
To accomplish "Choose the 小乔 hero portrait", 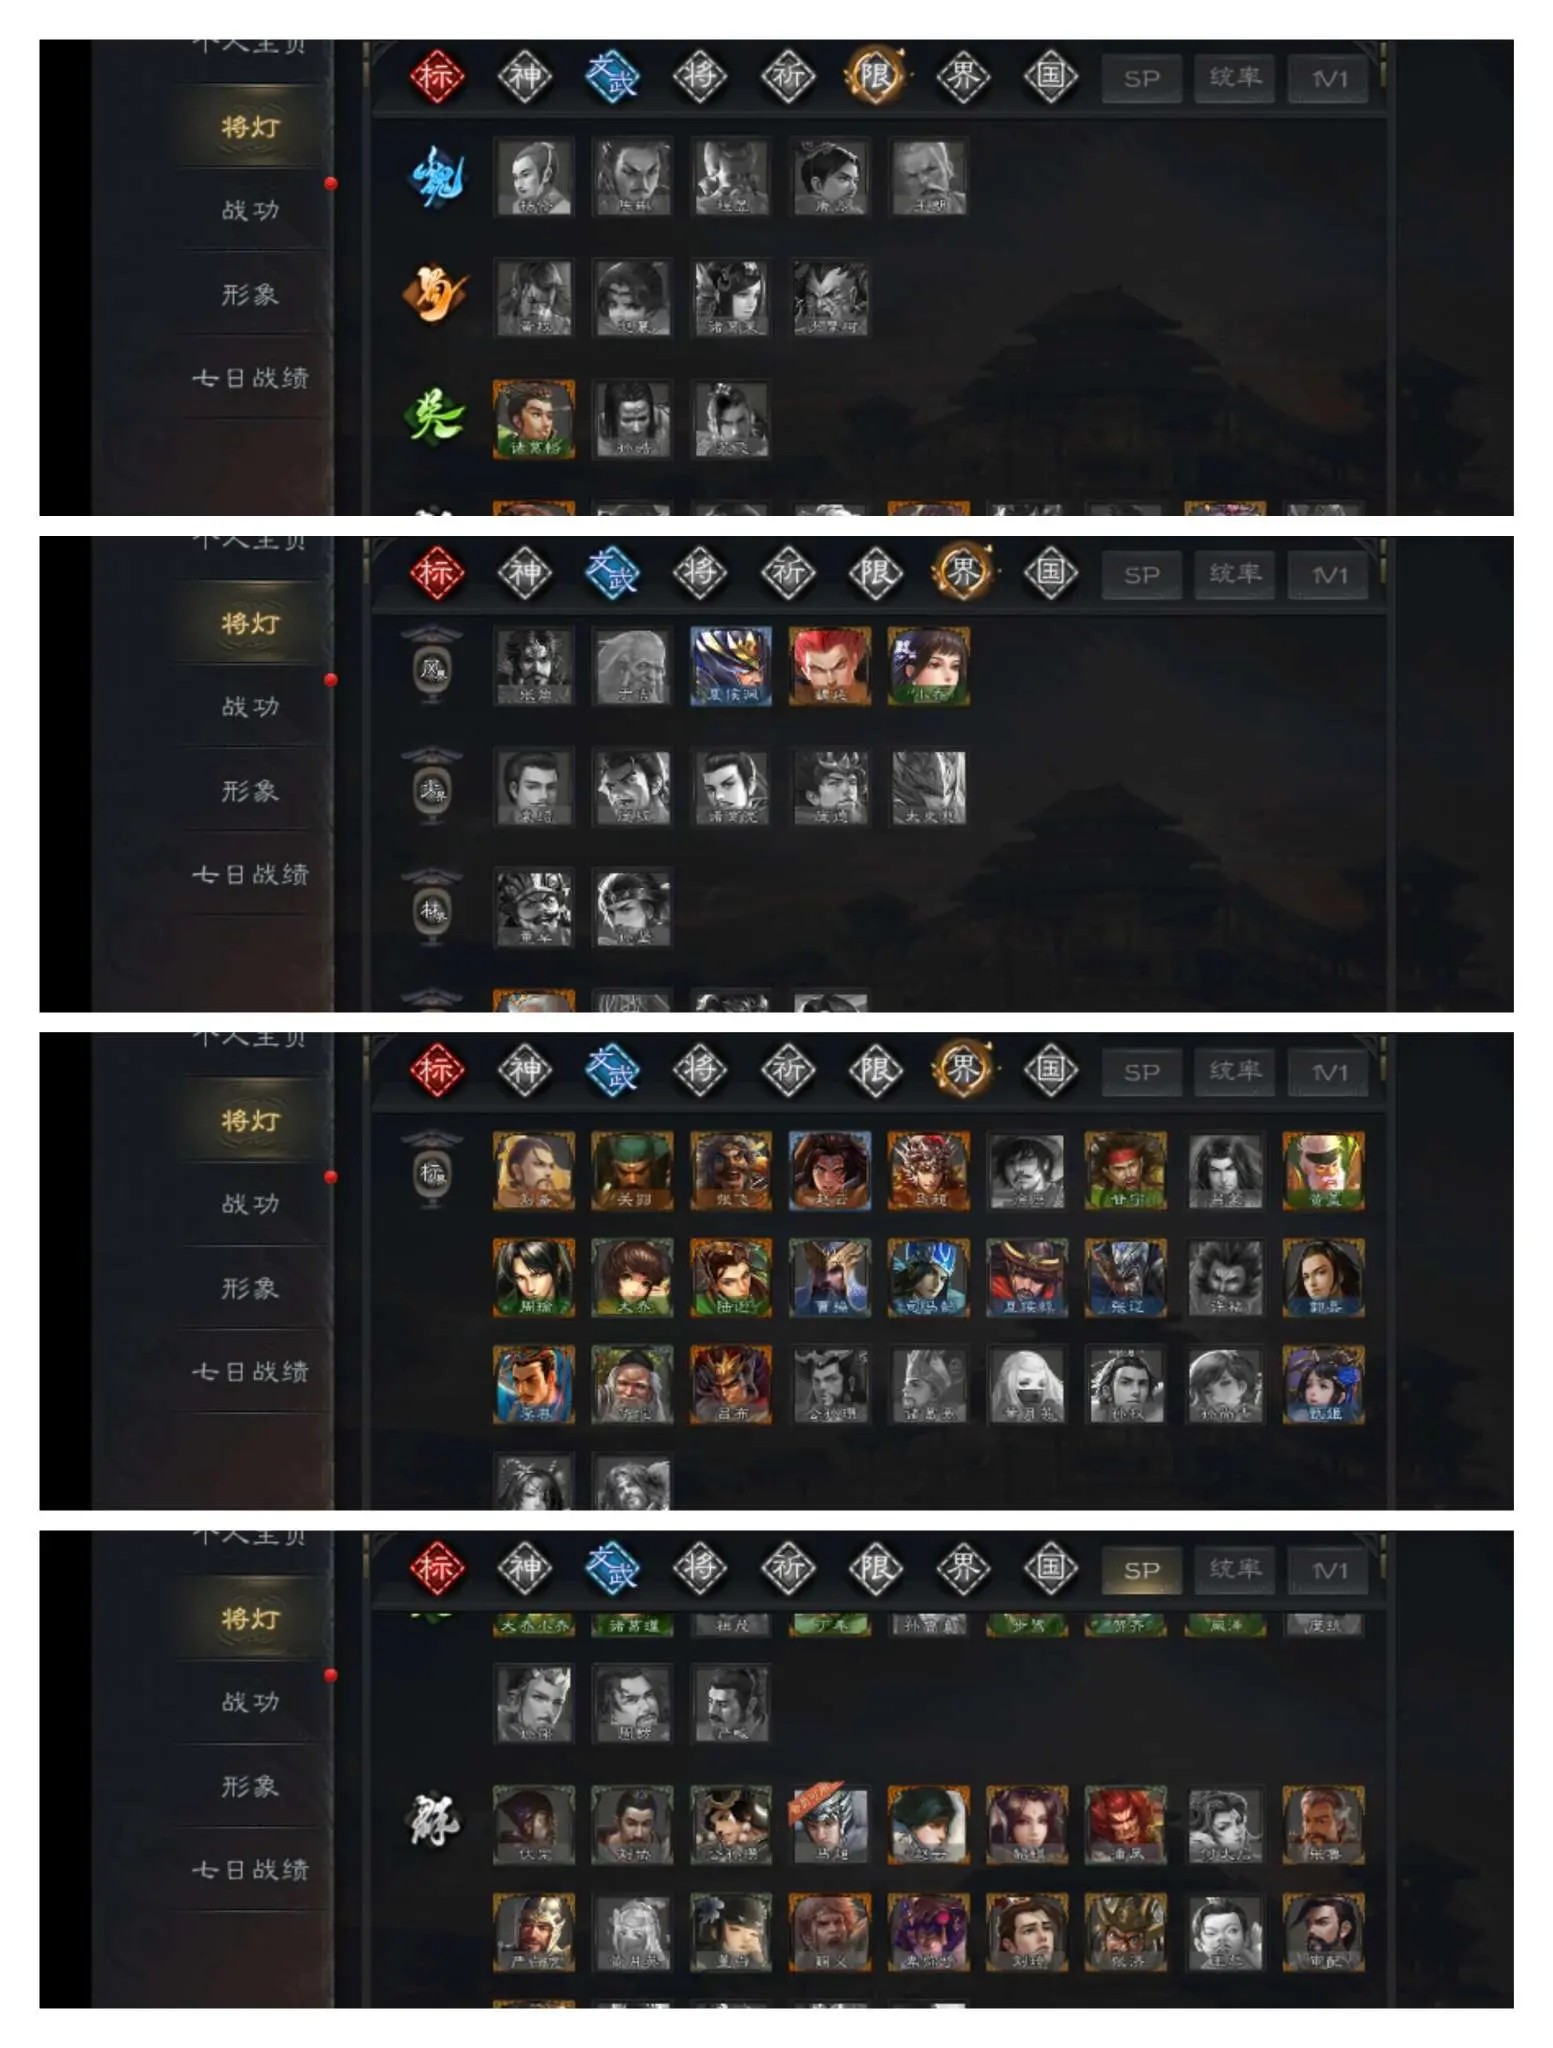I will pyautogui.click(x=929, y=666).
